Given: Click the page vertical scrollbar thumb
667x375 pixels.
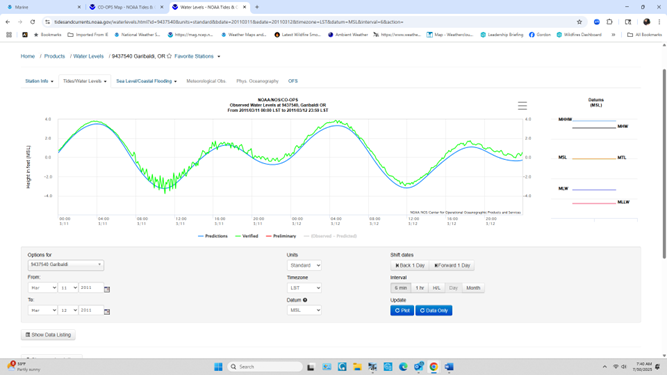Looking at the screenshot, I should (664, 164).
